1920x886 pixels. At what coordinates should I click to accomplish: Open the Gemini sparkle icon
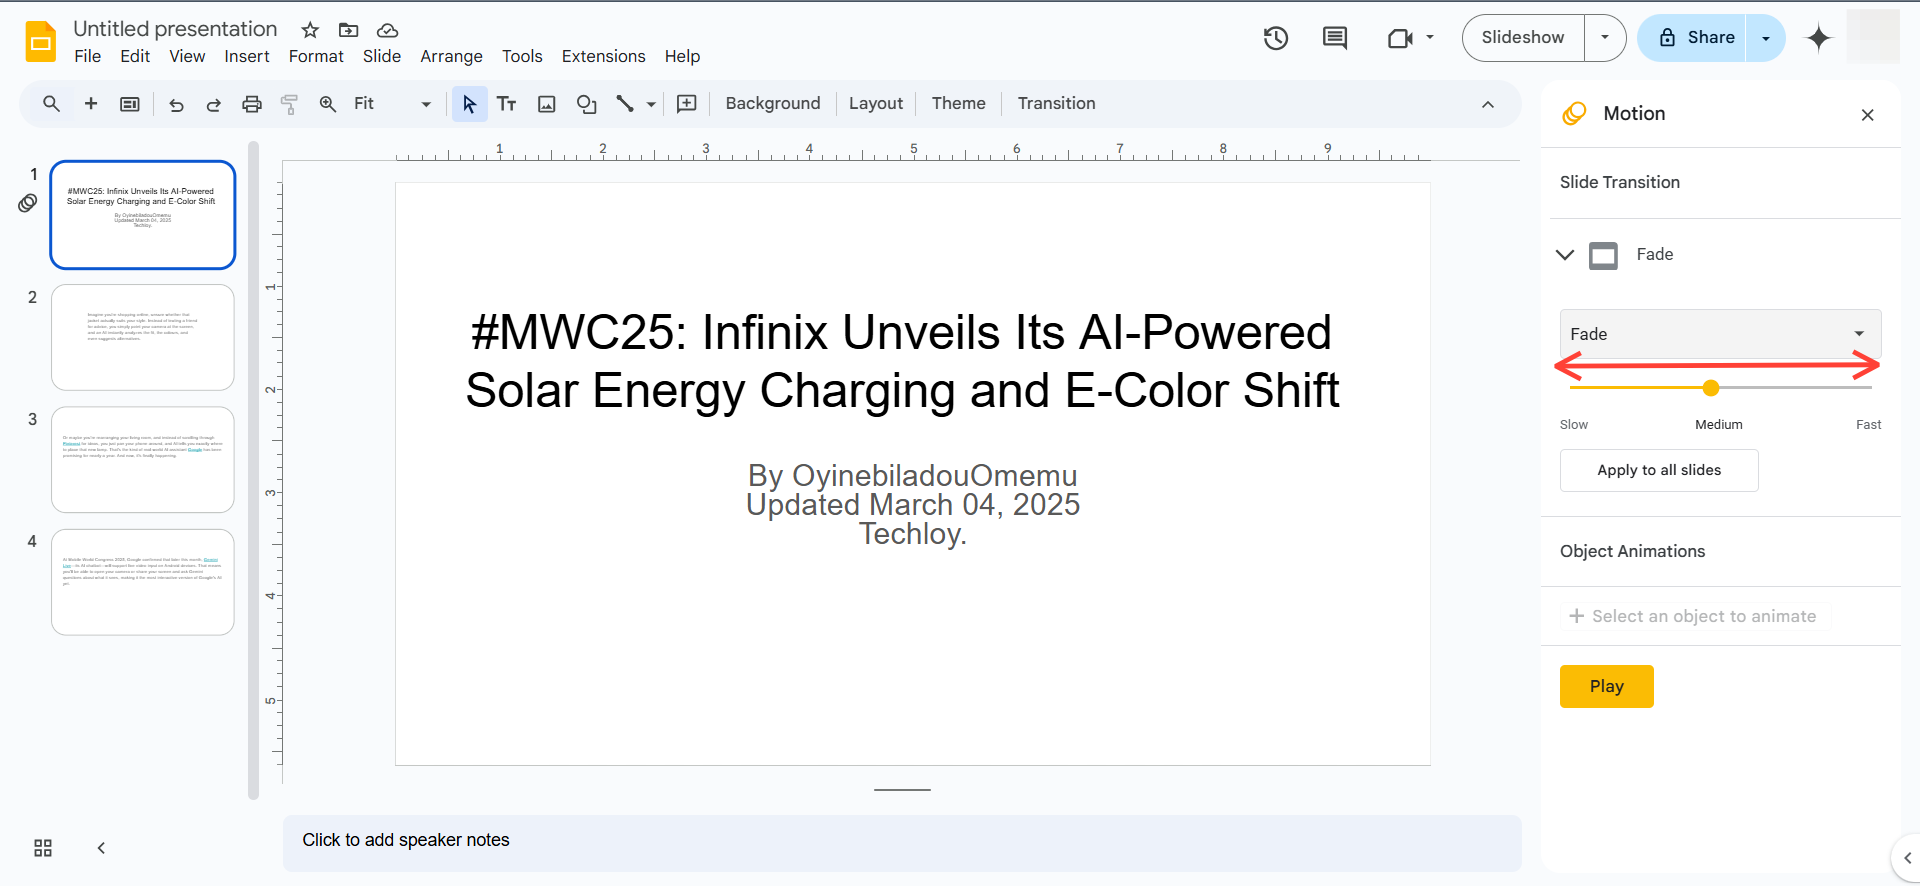1819,38
